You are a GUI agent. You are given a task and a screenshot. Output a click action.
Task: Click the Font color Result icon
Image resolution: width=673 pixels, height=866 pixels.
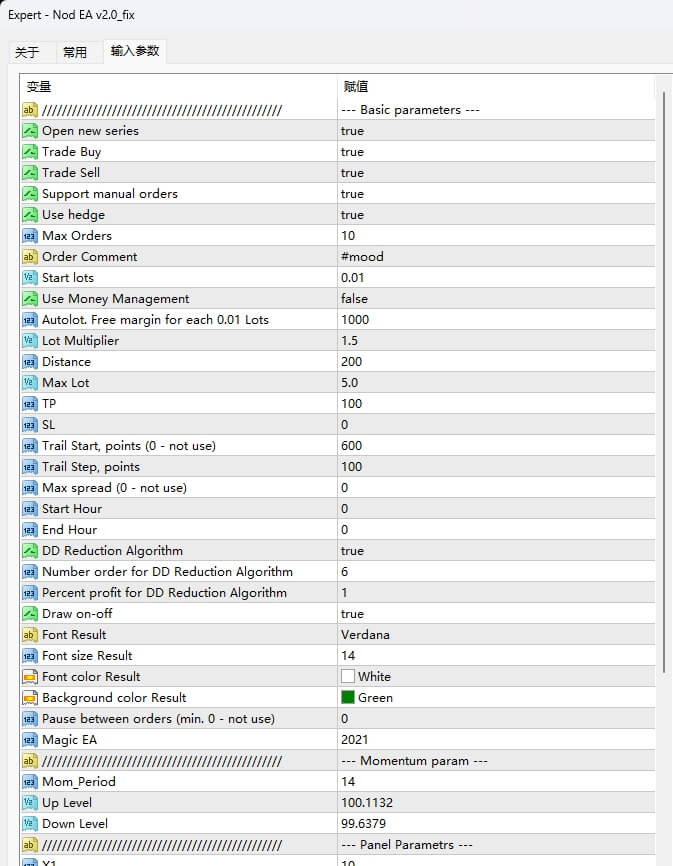(x=30, y=677)
